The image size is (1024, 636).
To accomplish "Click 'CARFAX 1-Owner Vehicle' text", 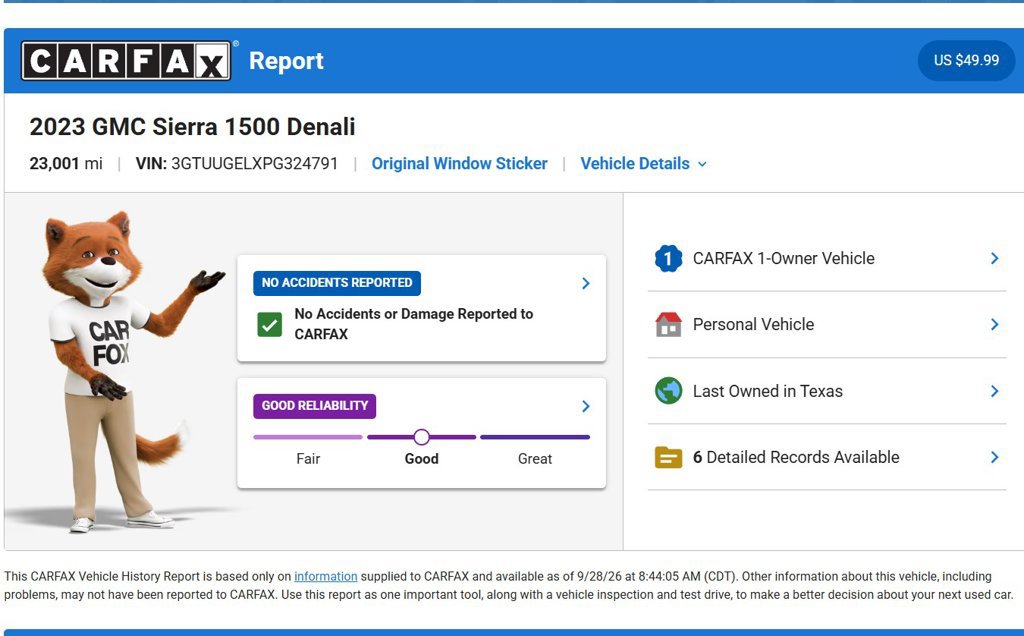I will (x=783, y=259).
